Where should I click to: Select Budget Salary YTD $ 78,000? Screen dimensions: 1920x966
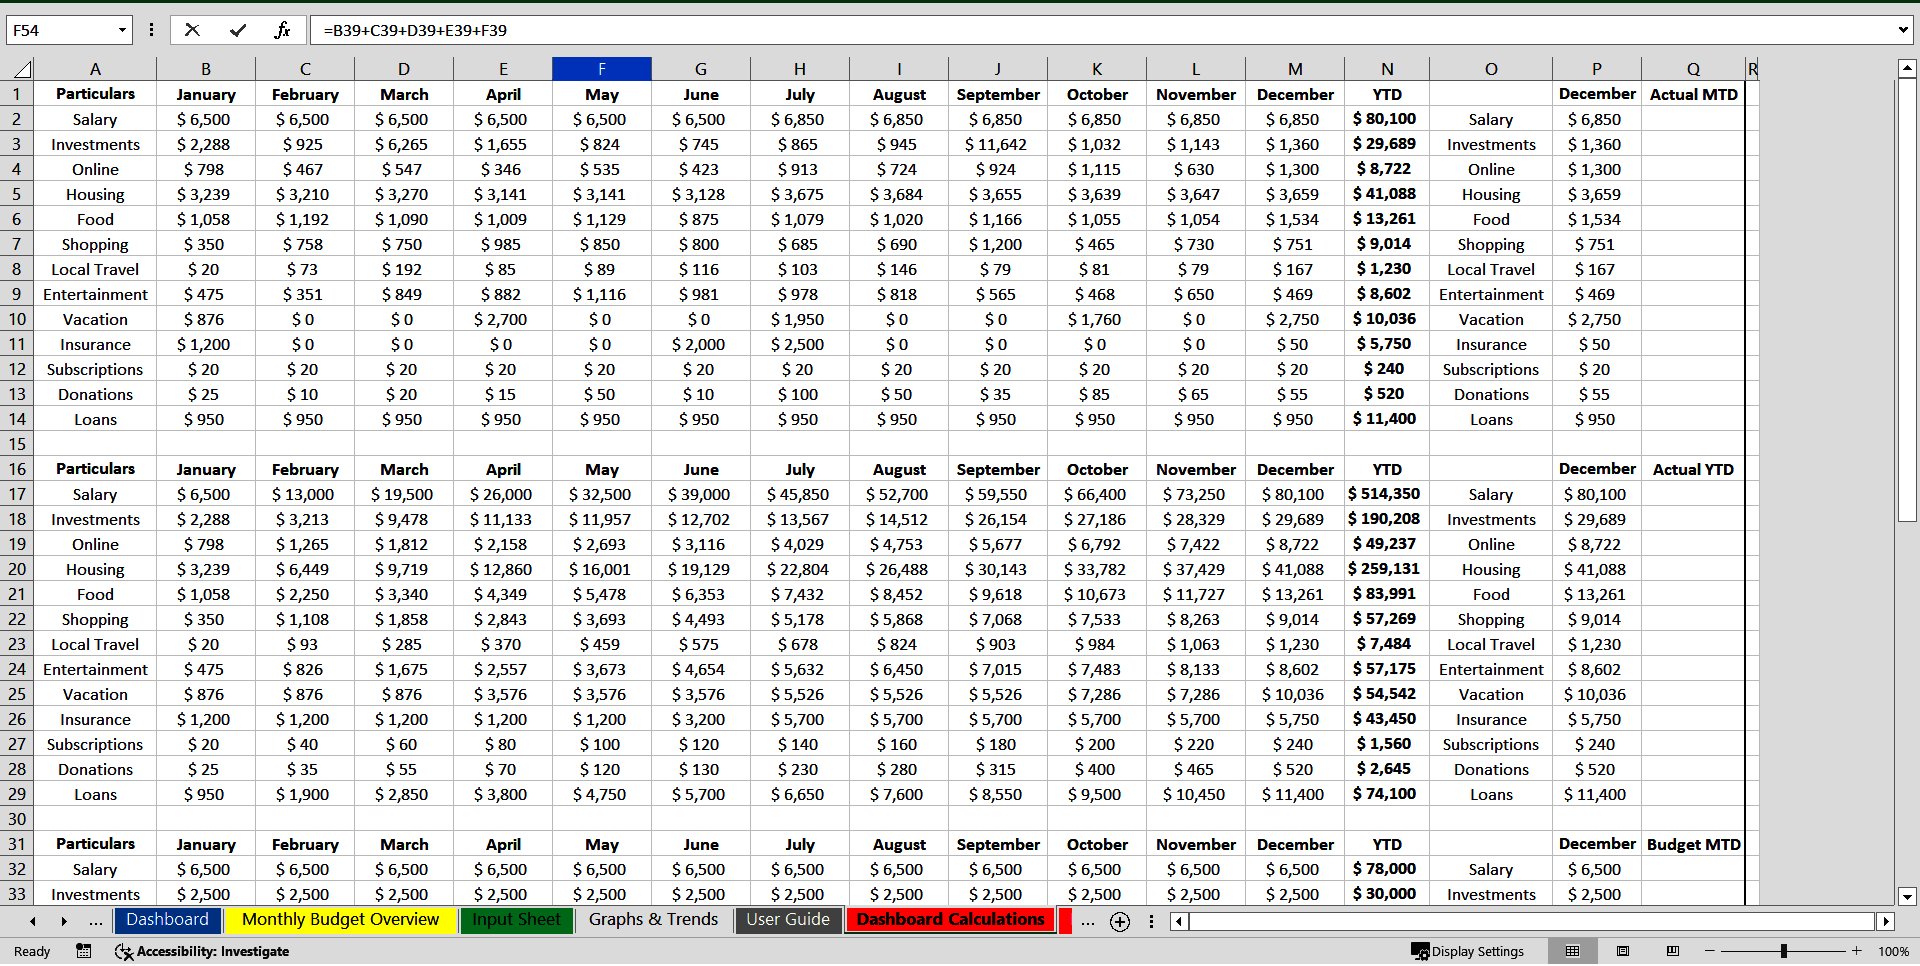[x=1387, y=869]
